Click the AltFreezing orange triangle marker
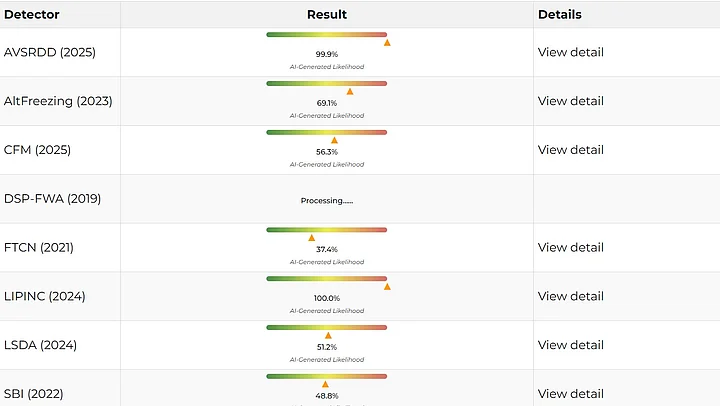 click(350, 92)
